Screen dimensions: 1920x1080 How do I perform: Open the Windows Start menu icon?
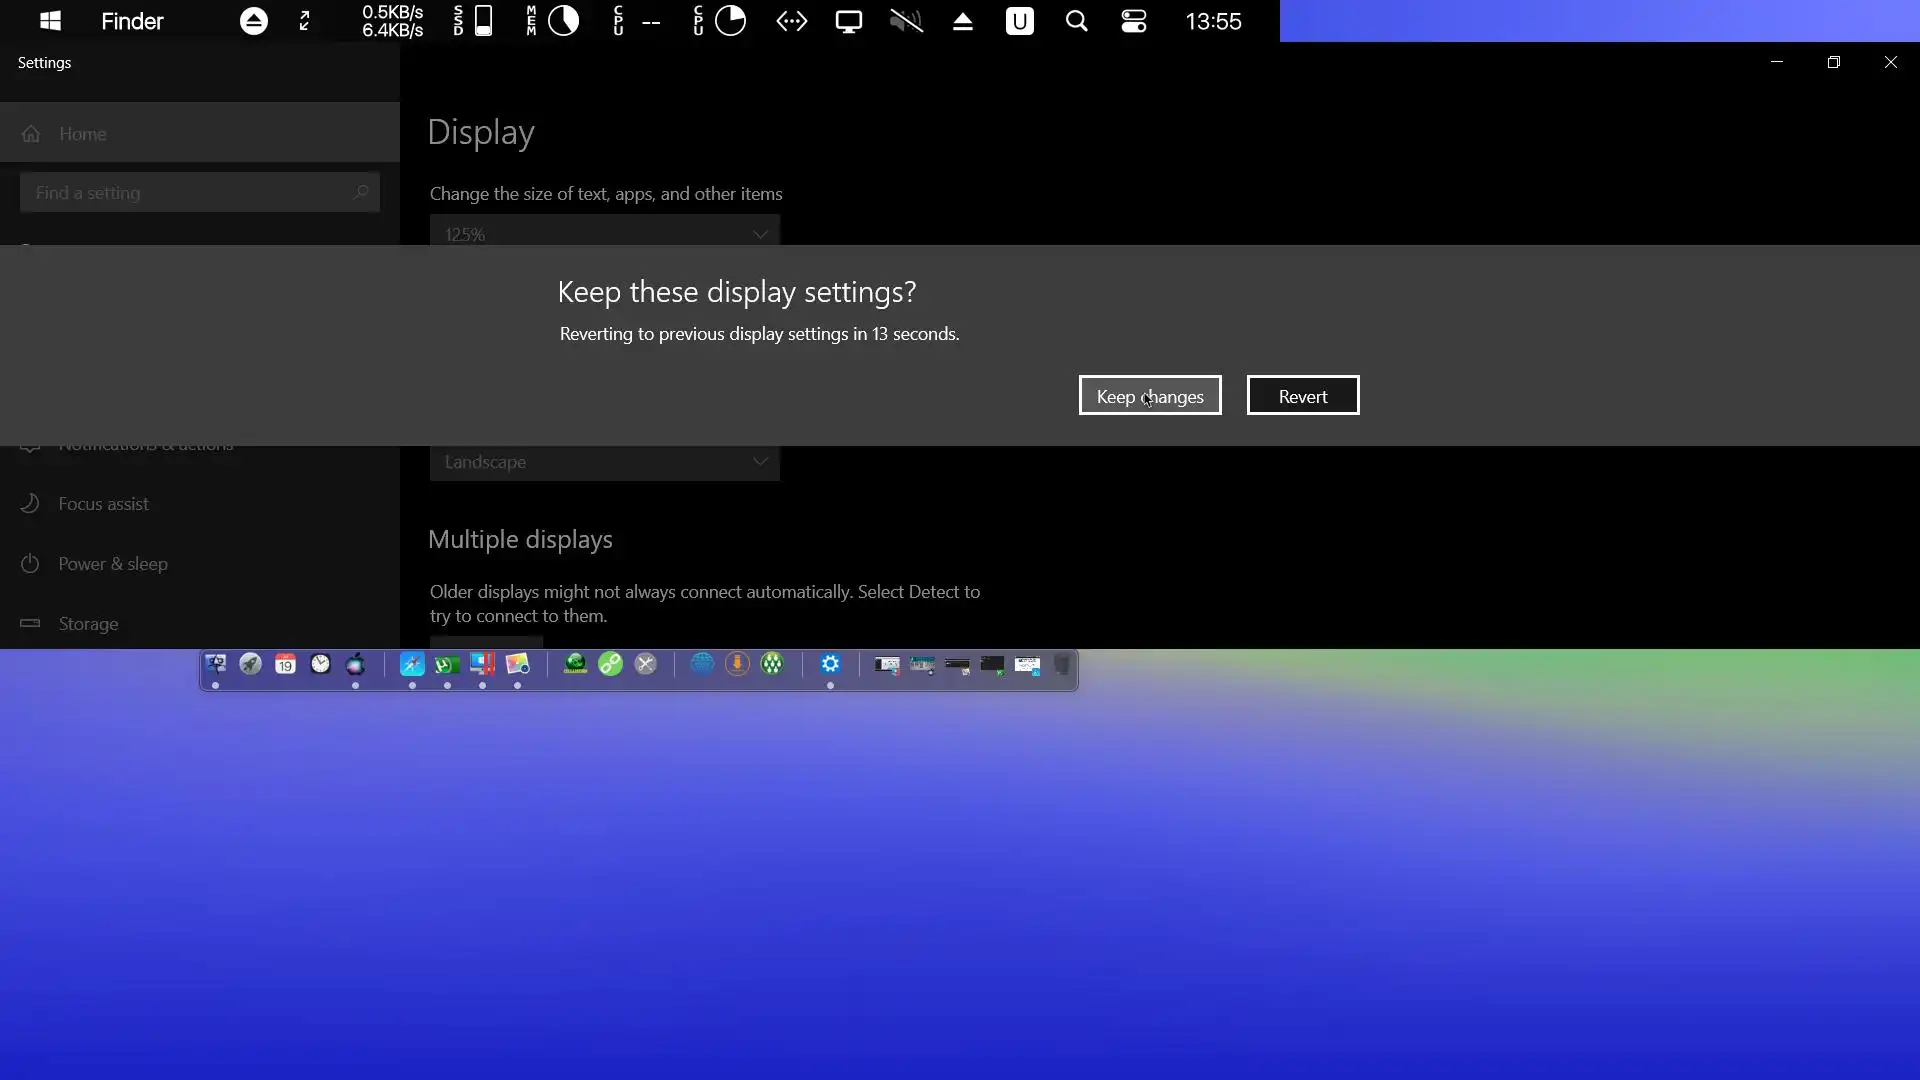pyautogui.click(x=50, y=21)
